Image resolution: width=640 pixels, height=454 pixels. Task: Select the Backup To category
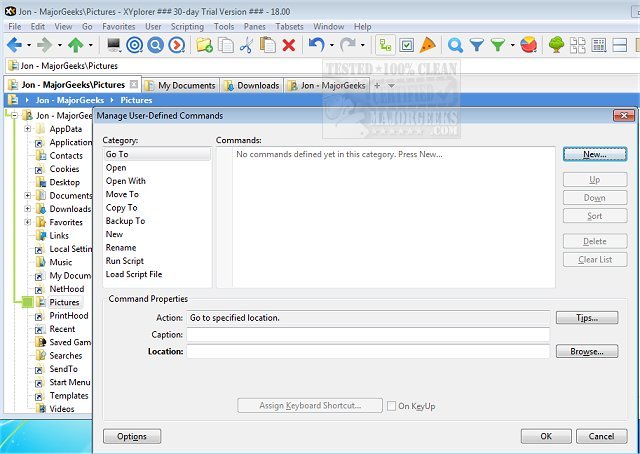[125, 221]
